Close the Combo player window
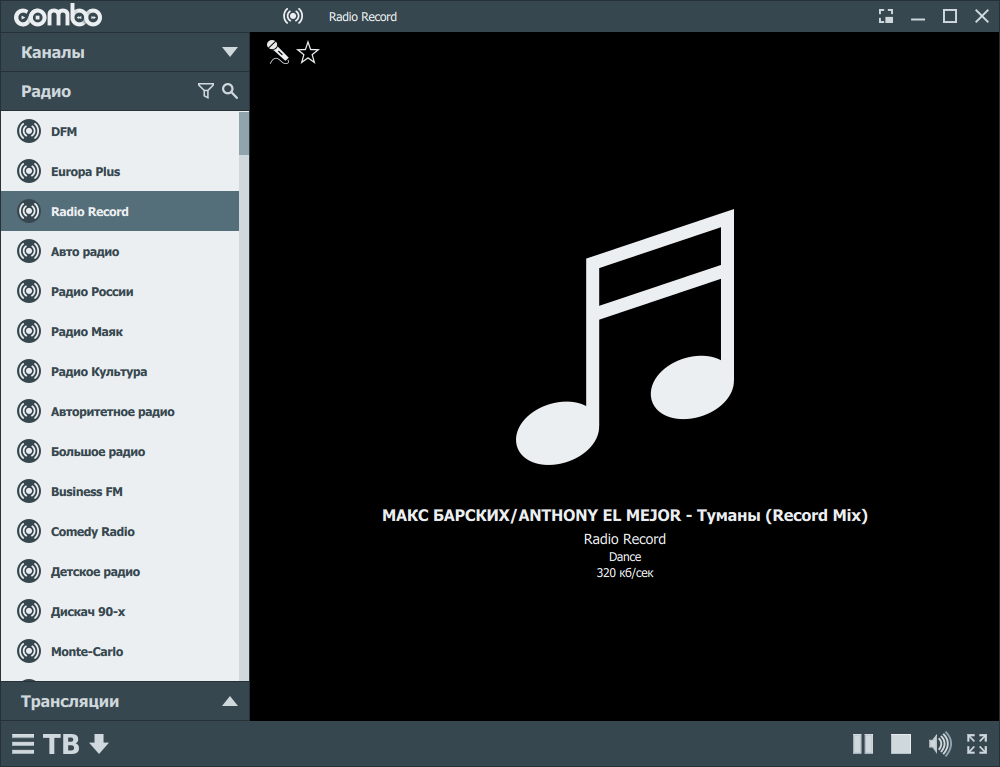The image size is (1000, 767). pyautogui.click(x=982, y=16)
